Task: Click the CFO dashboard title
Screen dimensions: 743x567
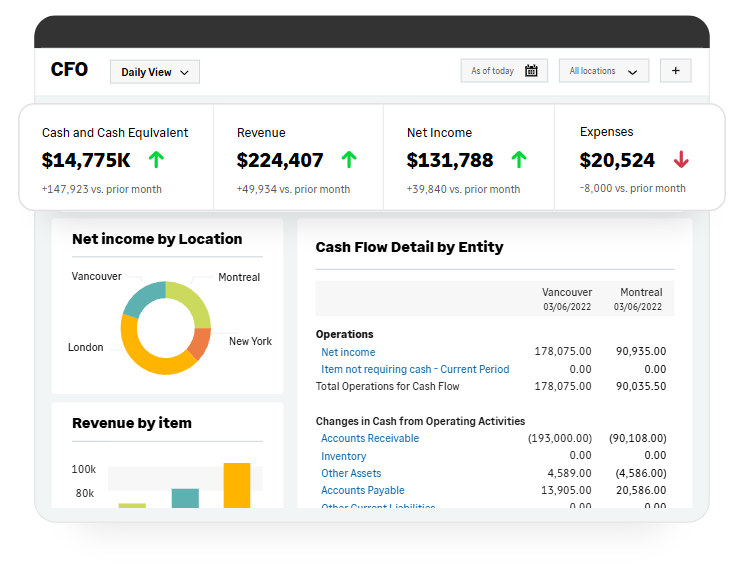Action: click(69, 69)
